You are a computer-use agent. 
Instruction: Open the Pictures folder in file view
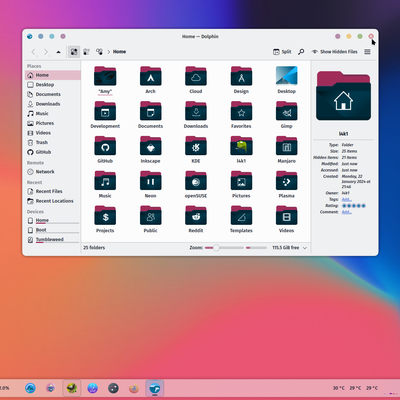point(241,185)
